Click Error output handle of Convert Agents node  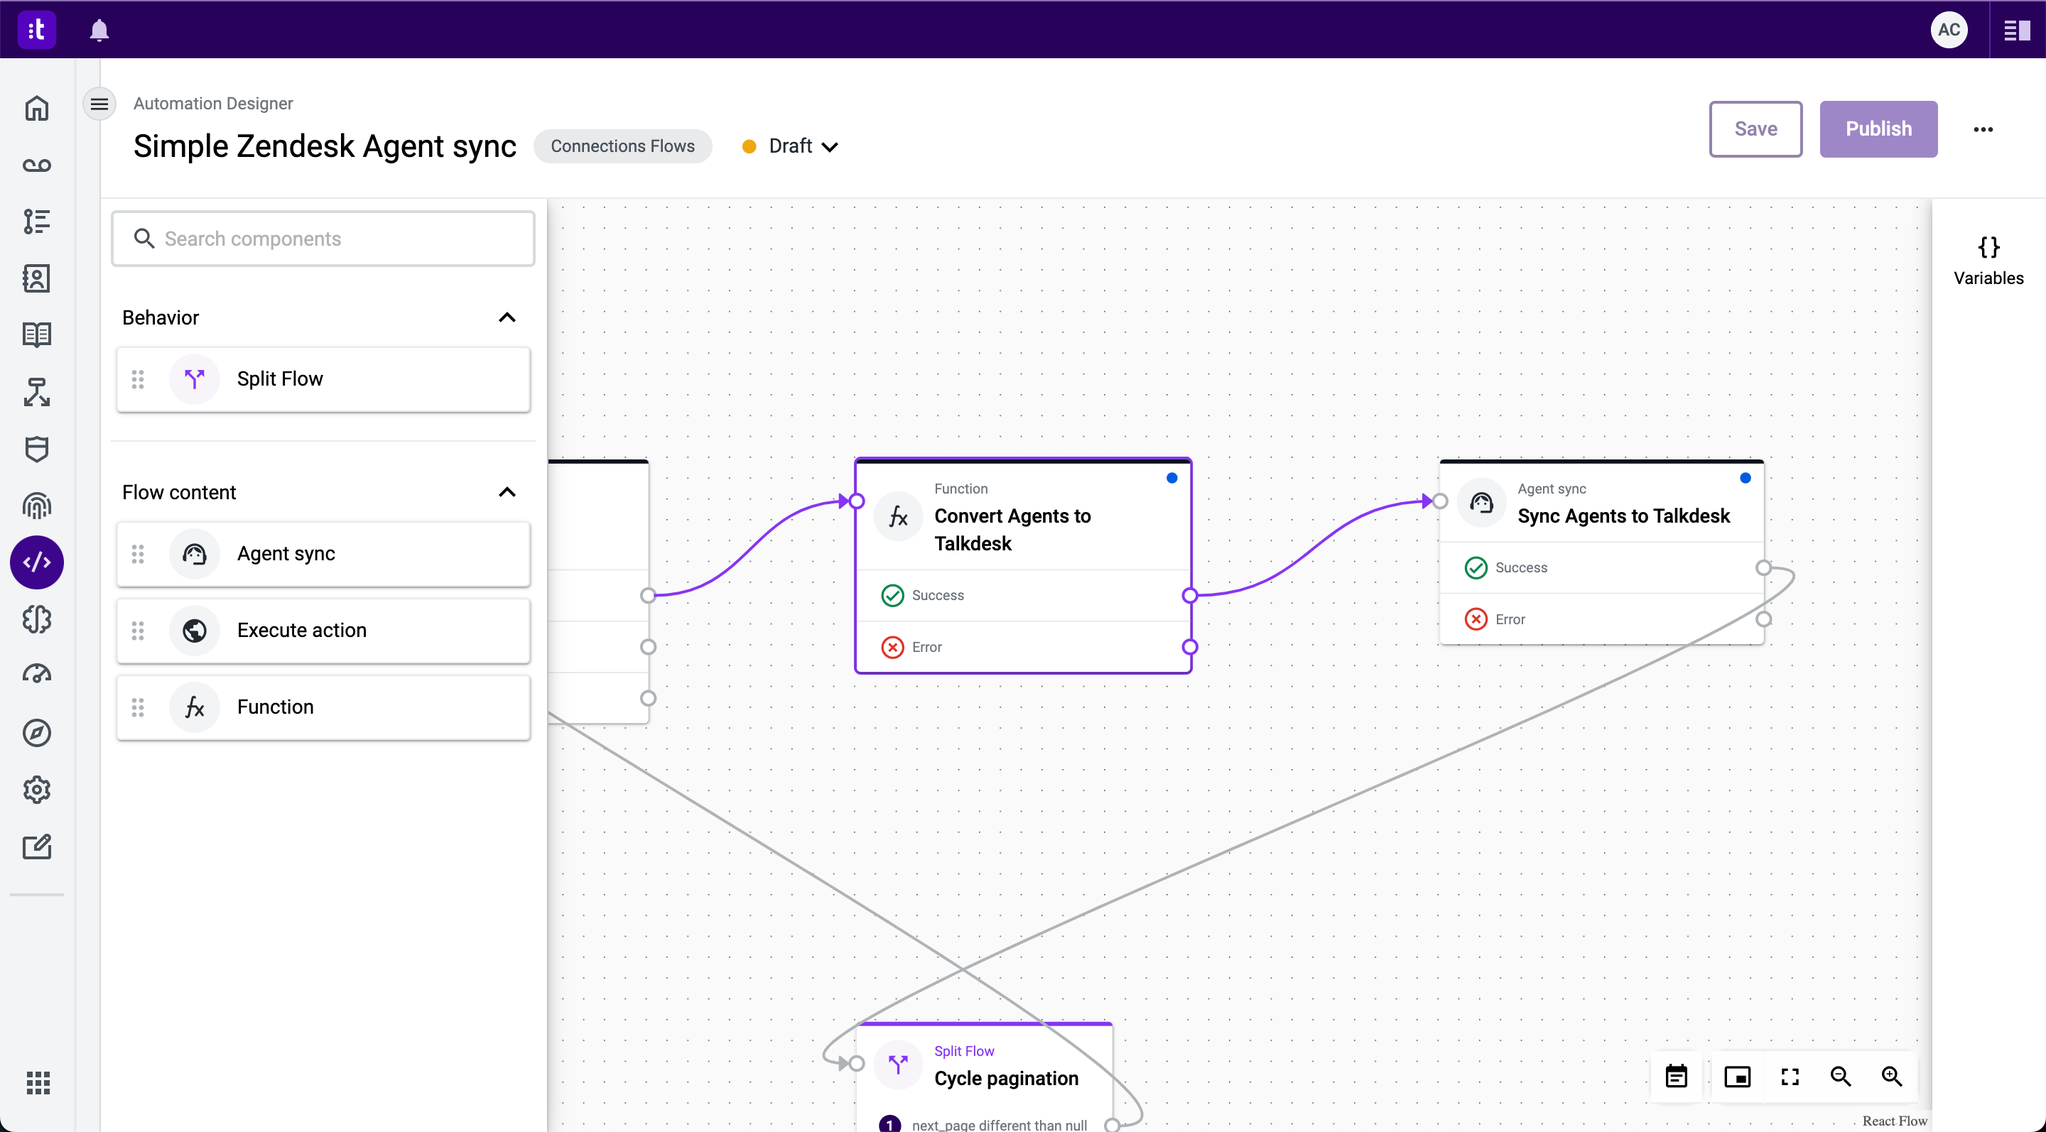coord(1190,647)
